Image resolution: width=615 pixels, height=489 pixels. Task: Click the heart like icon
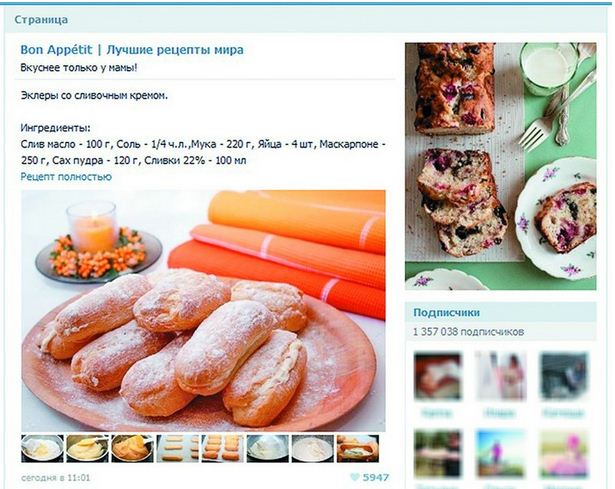(x=355, y=477)
